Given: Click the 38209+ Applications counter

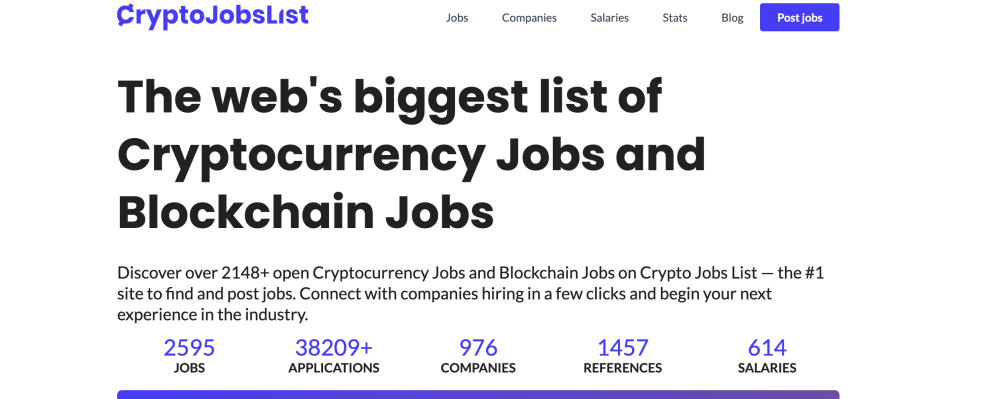Looking at the screenshot, I should point(334,356).
